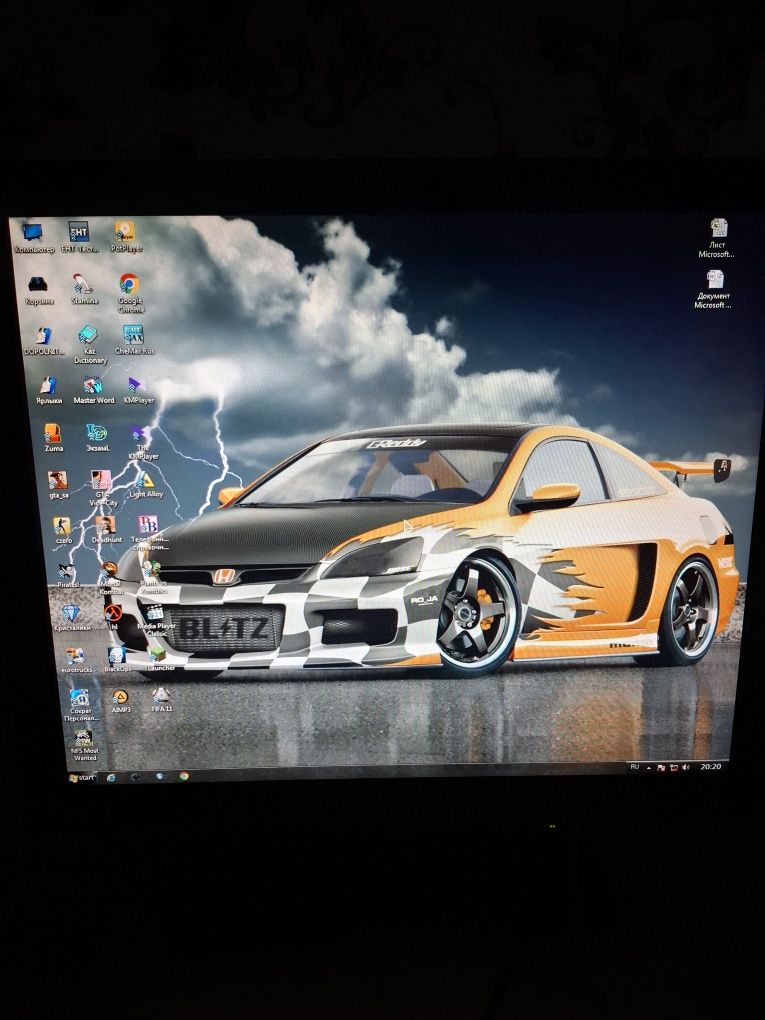The image size is (765, 1020).
Task: Open the Лист Microsoft Excel file
Action: tap(718, 237)
